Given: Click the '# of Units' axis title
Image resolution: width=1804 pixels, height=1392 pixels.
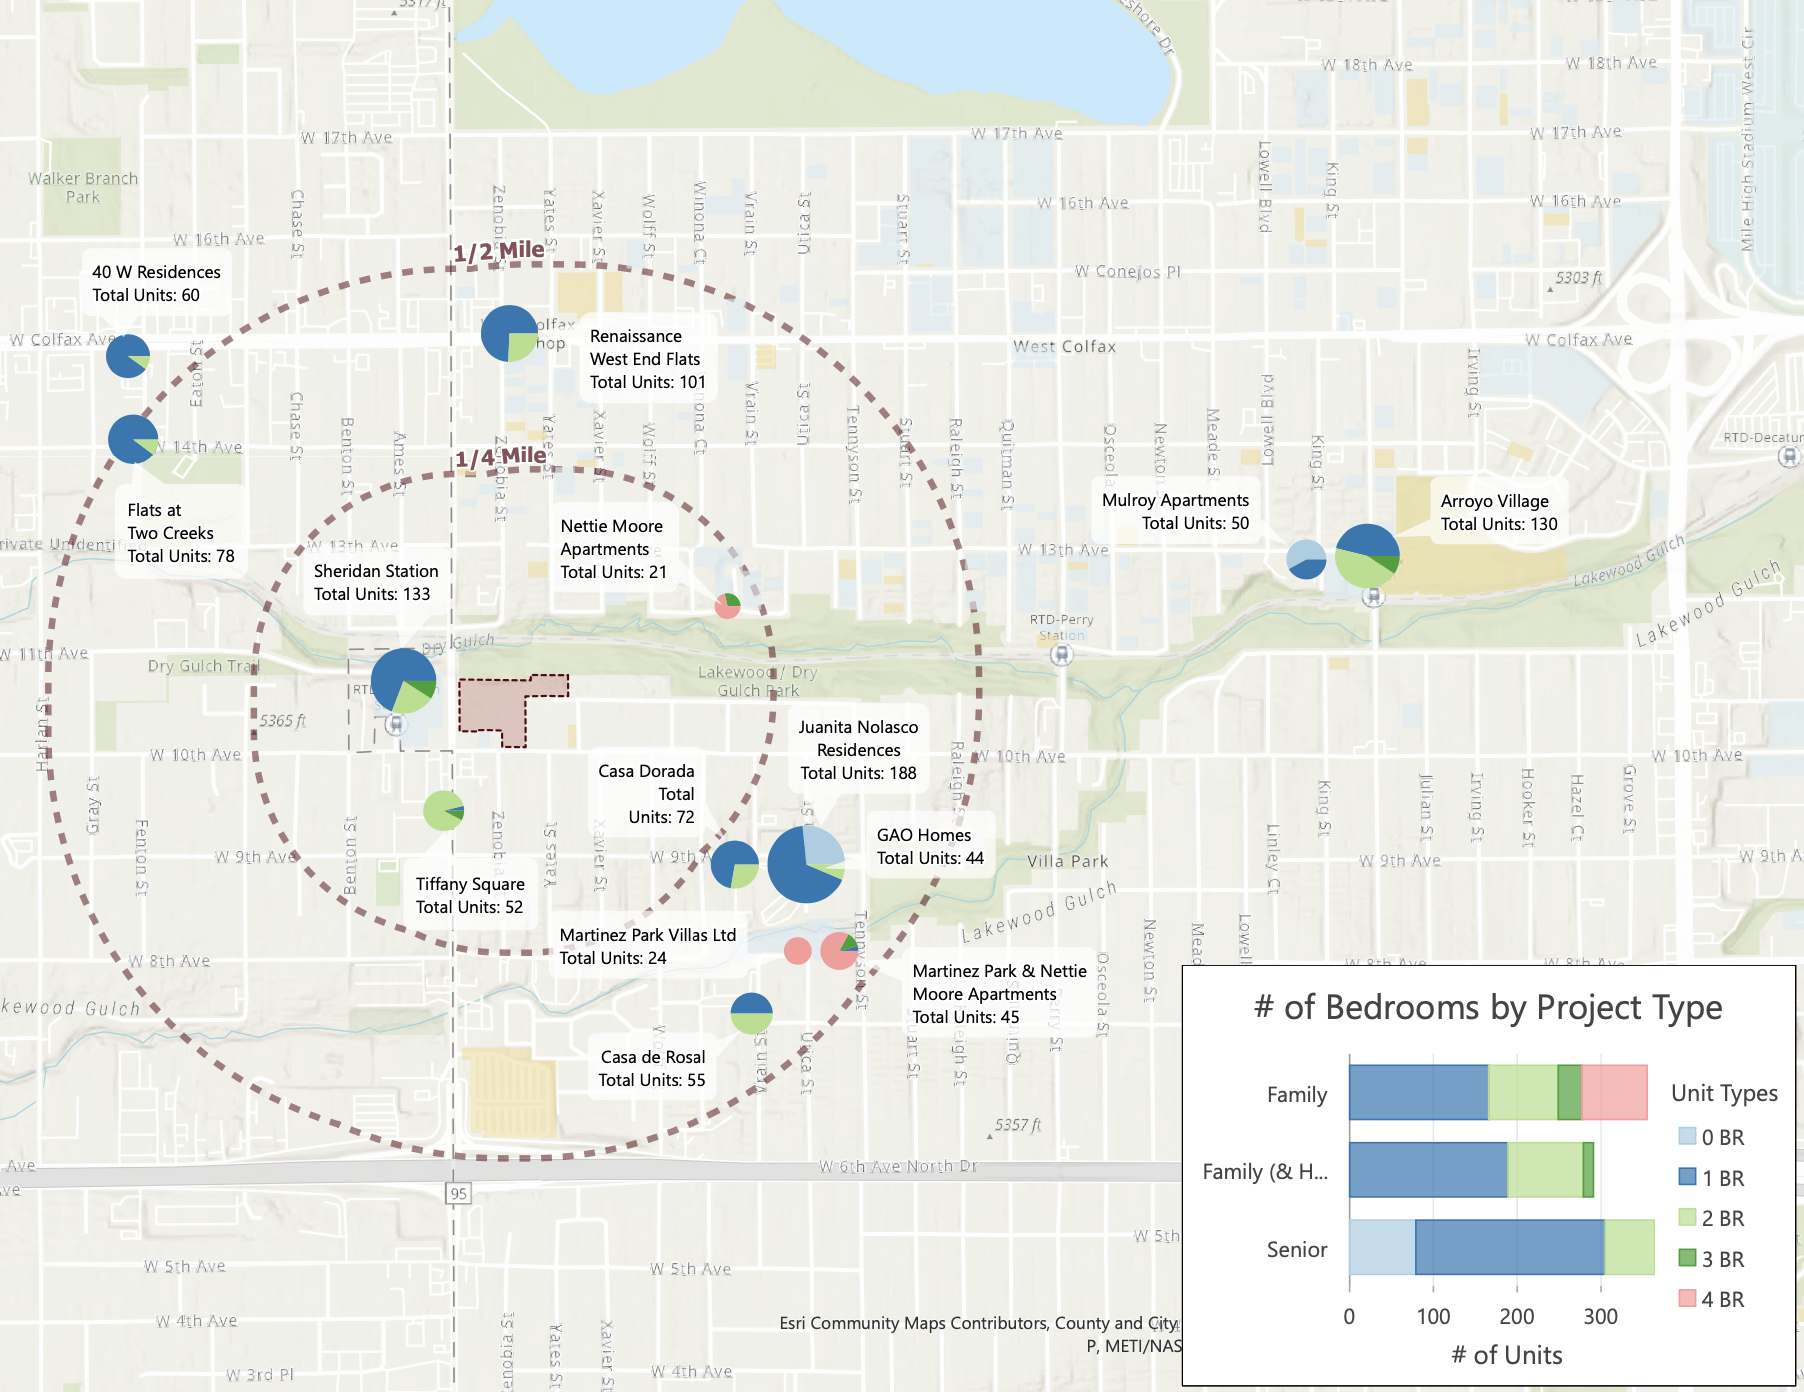Looking at the screenshot, I should (1507, 1355).
